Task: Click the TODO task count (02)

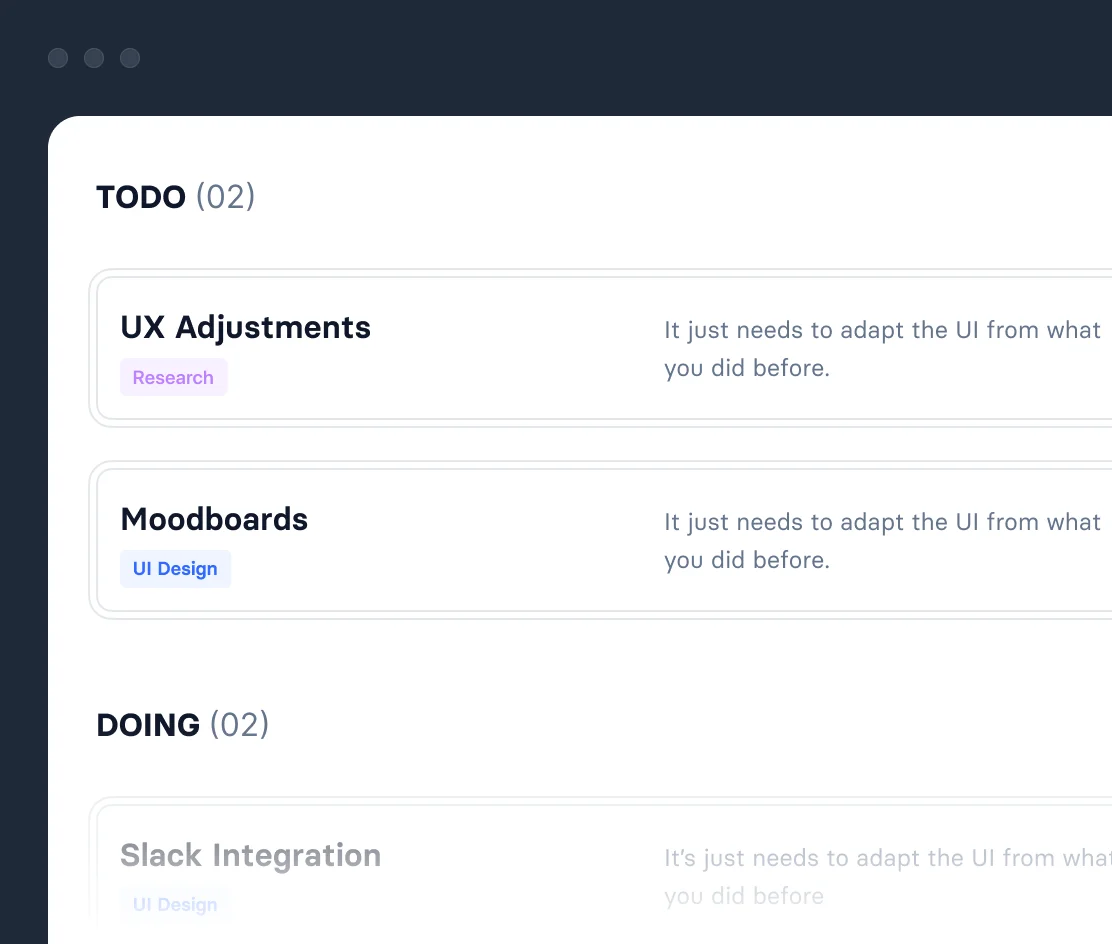Action: (x=225, y=197)
